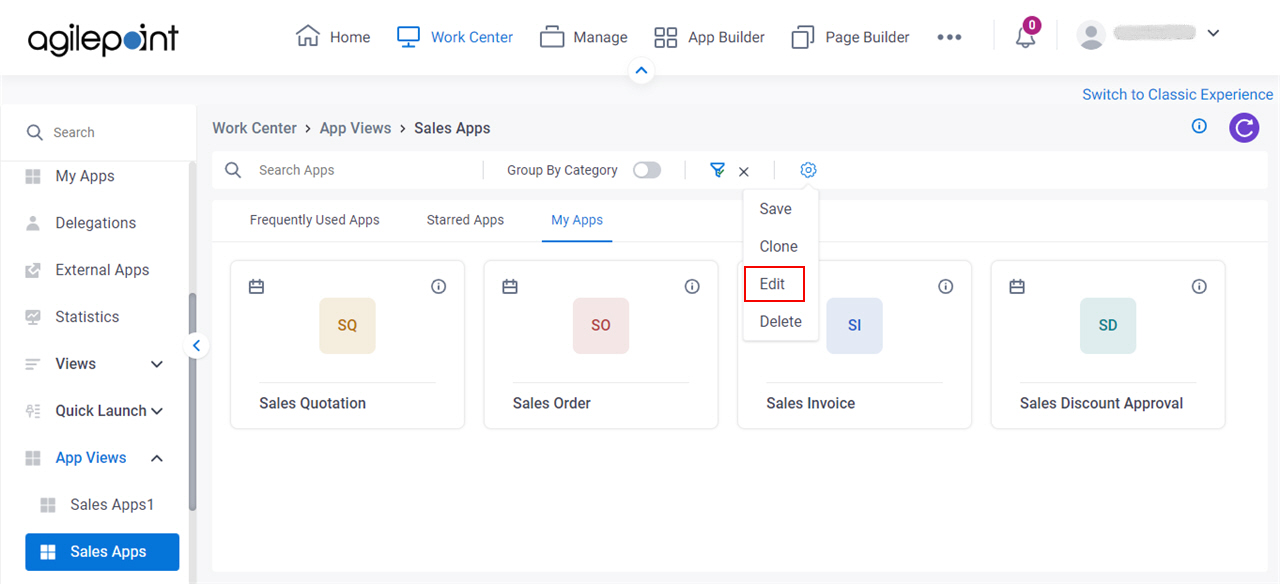Clear the filter with X icon
Viewport: 1280px width, 584px height.
click(744, 172)
